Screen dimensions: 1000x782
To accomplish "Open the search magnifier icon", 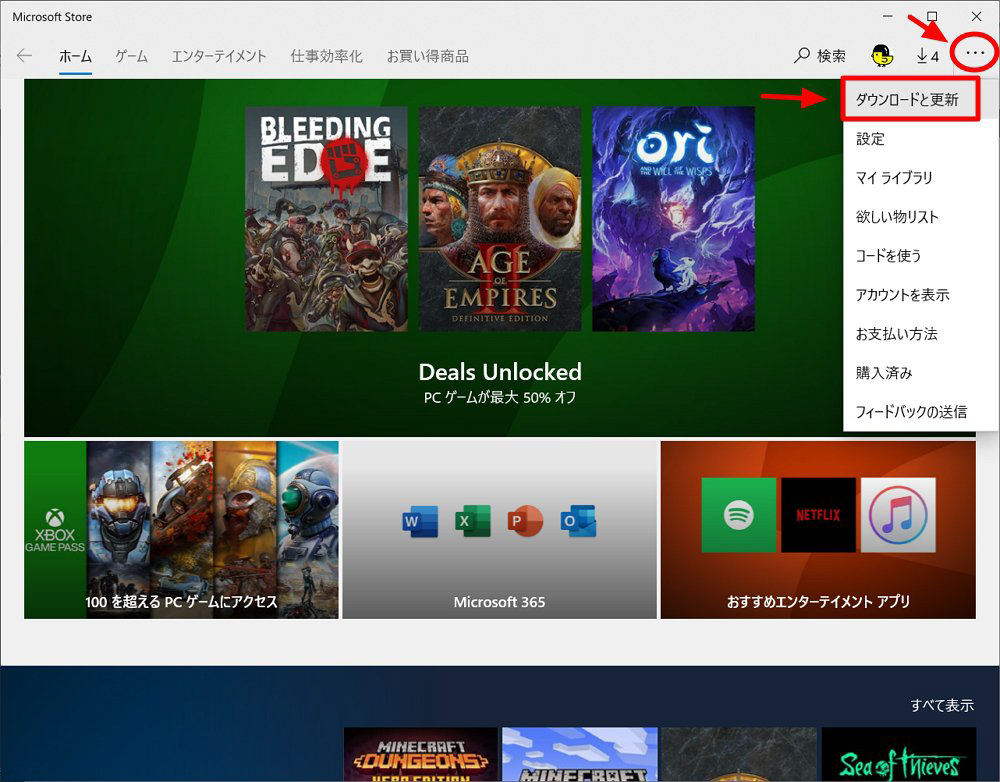I will point(802,55).
